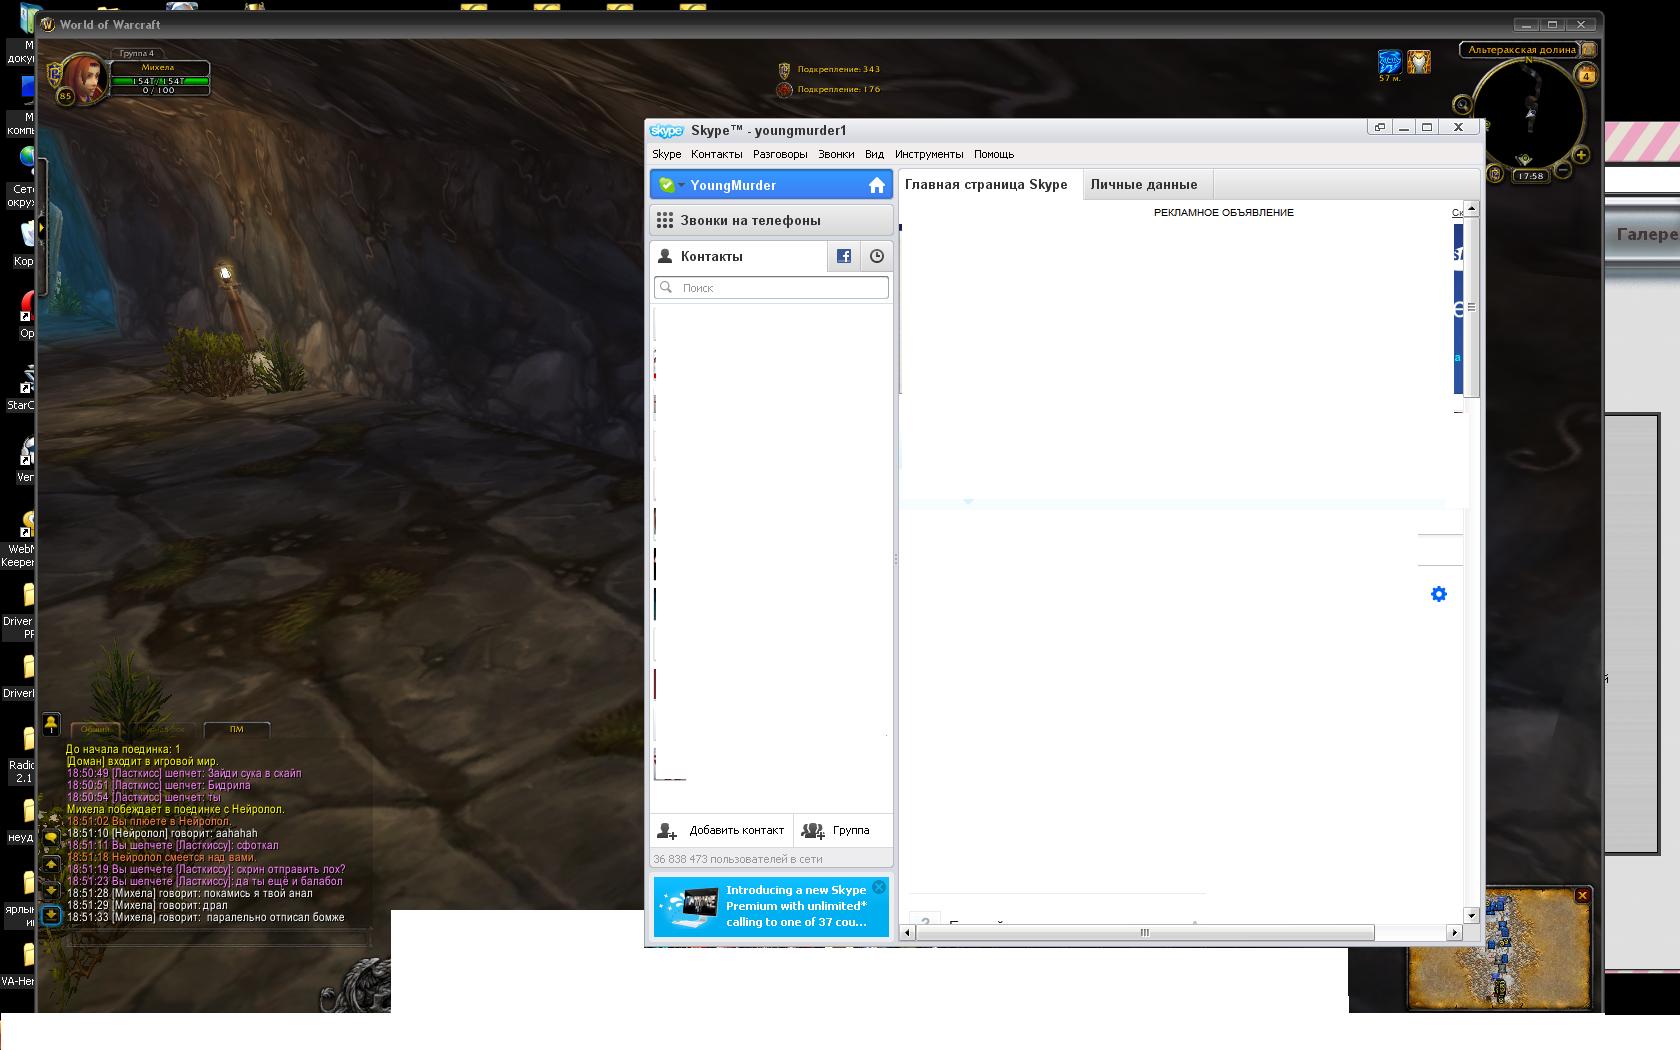Open the Facebook contacts tab in Skype

(x=844, y=256)
